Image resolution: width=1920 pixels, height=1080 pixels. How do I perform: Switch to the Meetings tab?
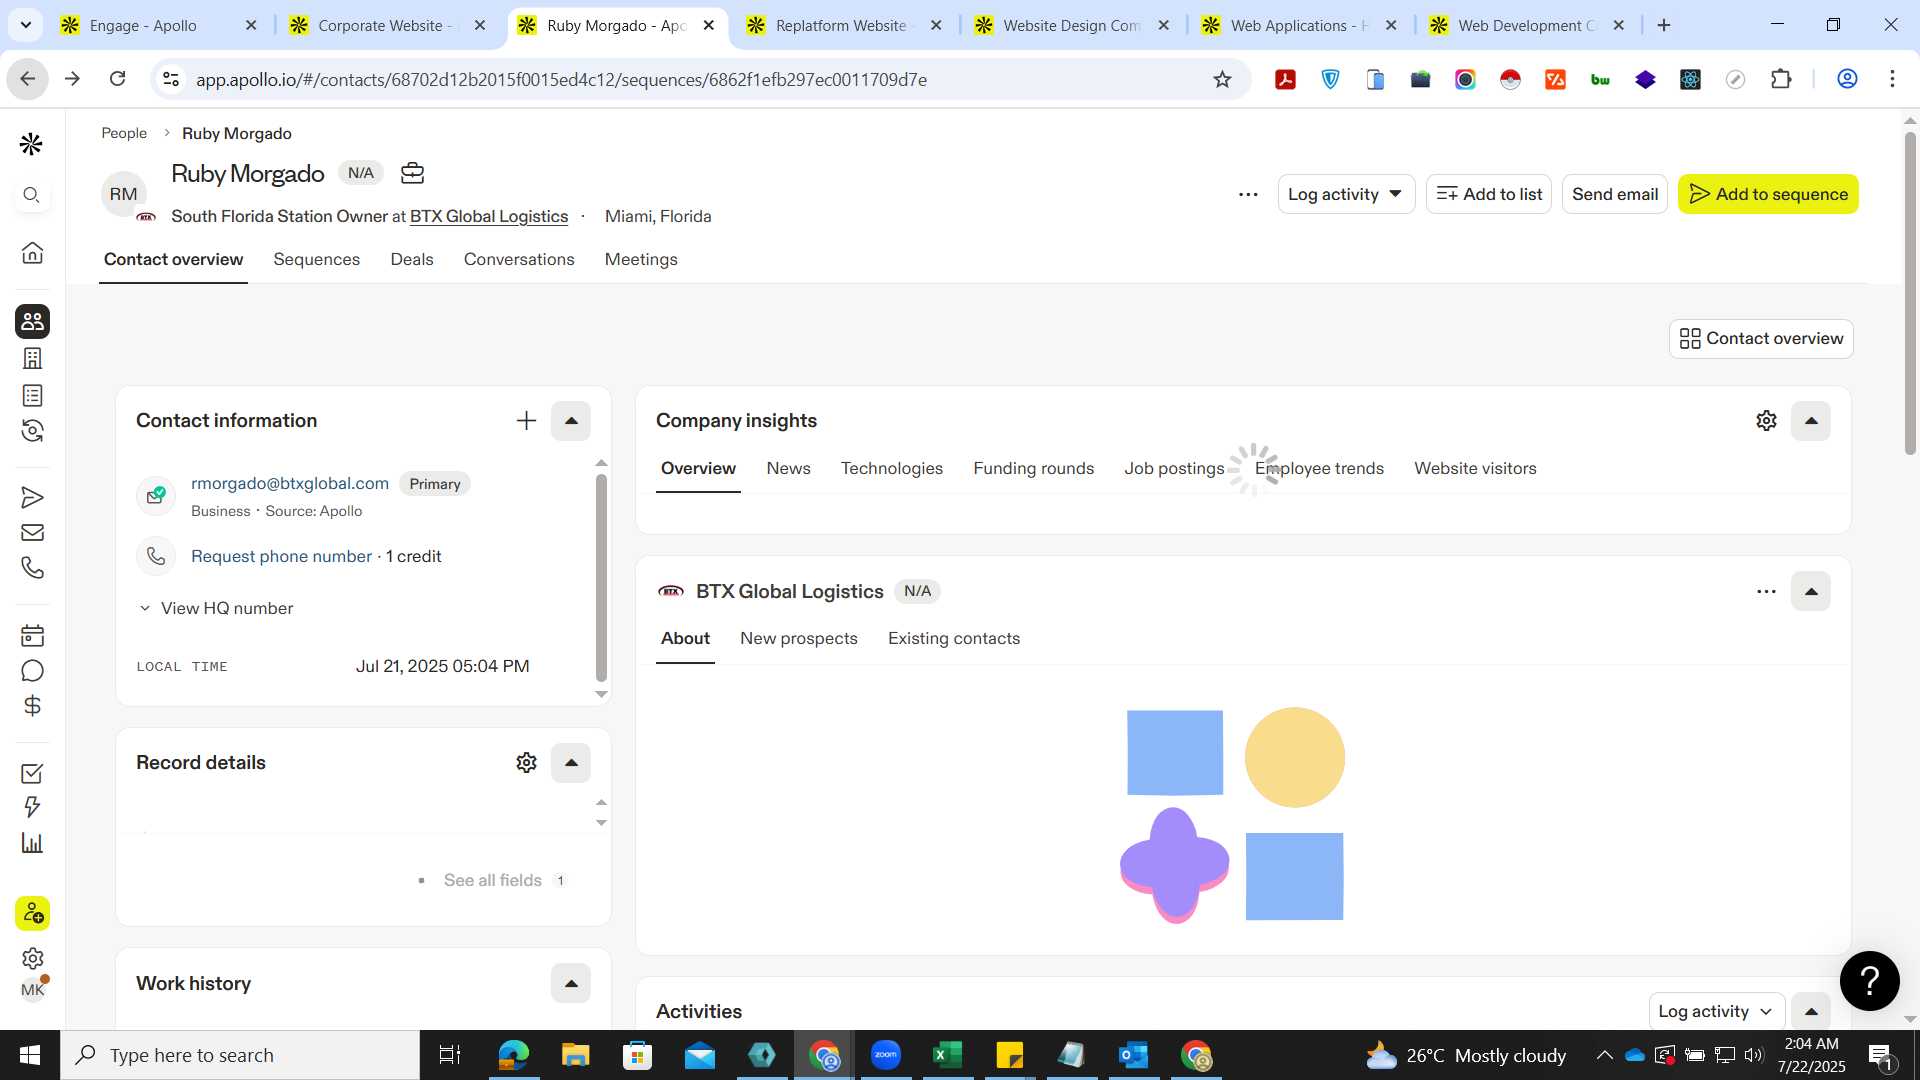[x=641, y=259]
